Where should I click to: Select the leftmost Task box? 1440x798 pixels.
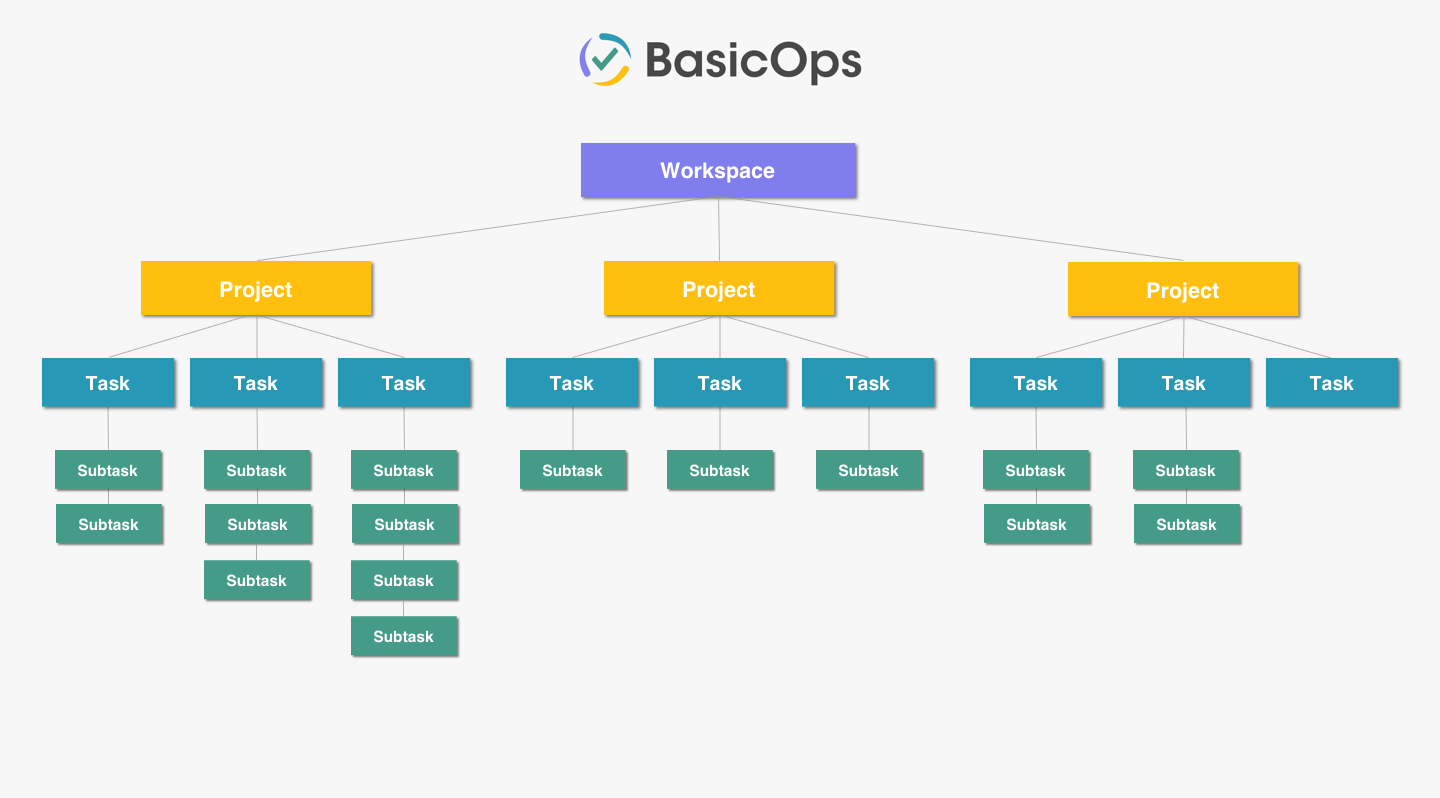click(x=108, y=383)
